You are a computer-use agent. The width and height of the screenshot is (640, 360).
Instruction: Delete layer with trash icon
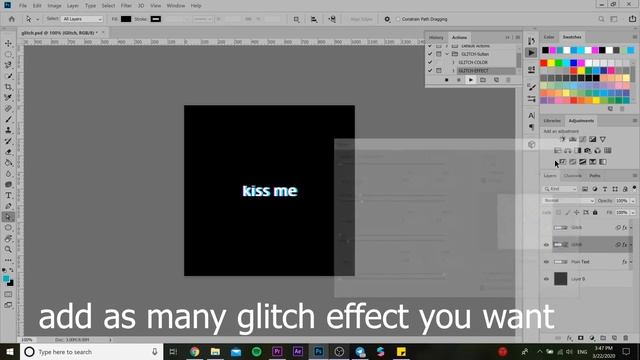[625, 338]
